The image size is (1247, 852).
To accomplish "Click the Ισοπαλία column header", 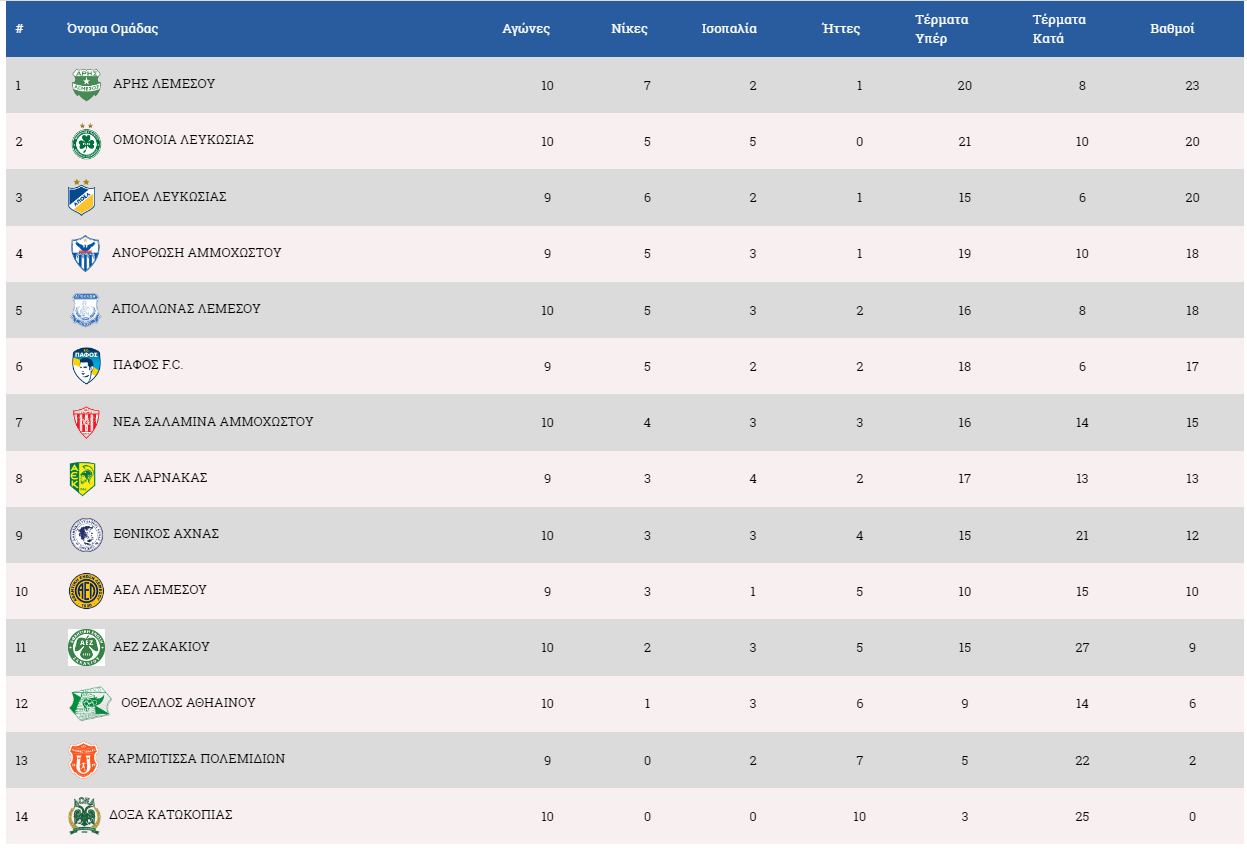I will pyautogui.click(x=729, y=29).
